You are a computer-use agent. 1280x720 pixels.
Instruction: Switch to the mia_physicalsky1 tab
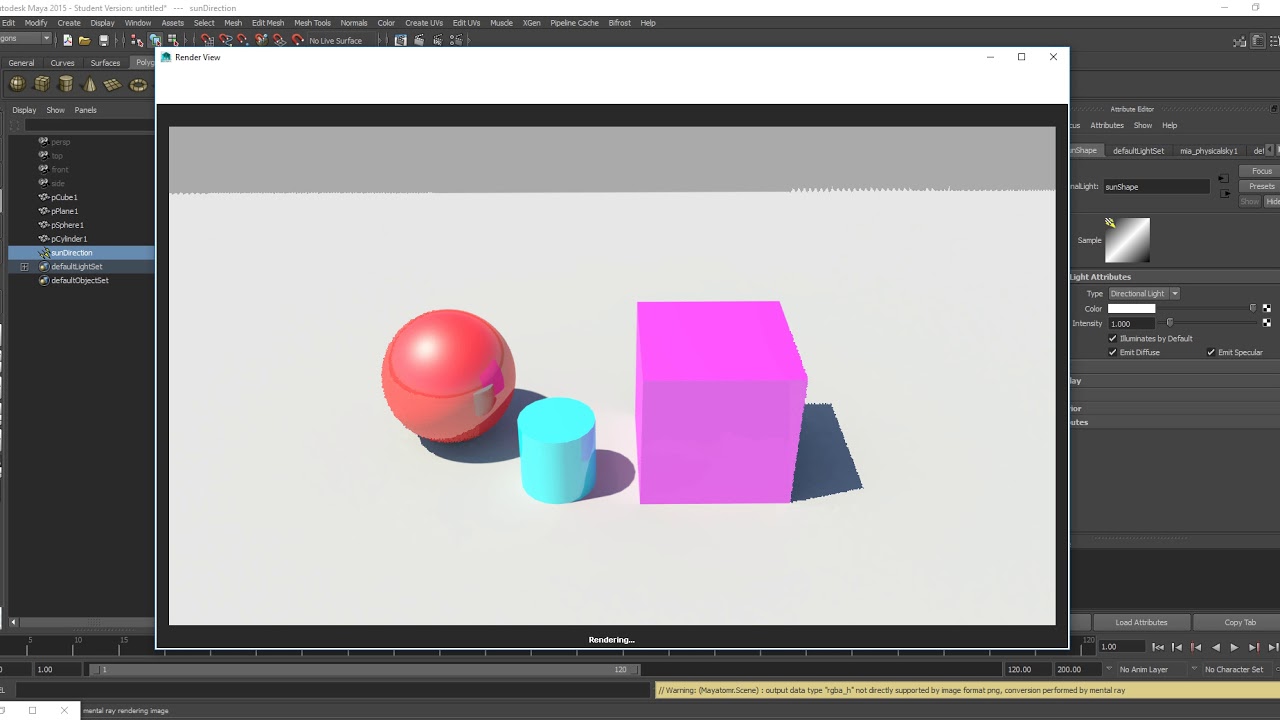[1208, 151]
